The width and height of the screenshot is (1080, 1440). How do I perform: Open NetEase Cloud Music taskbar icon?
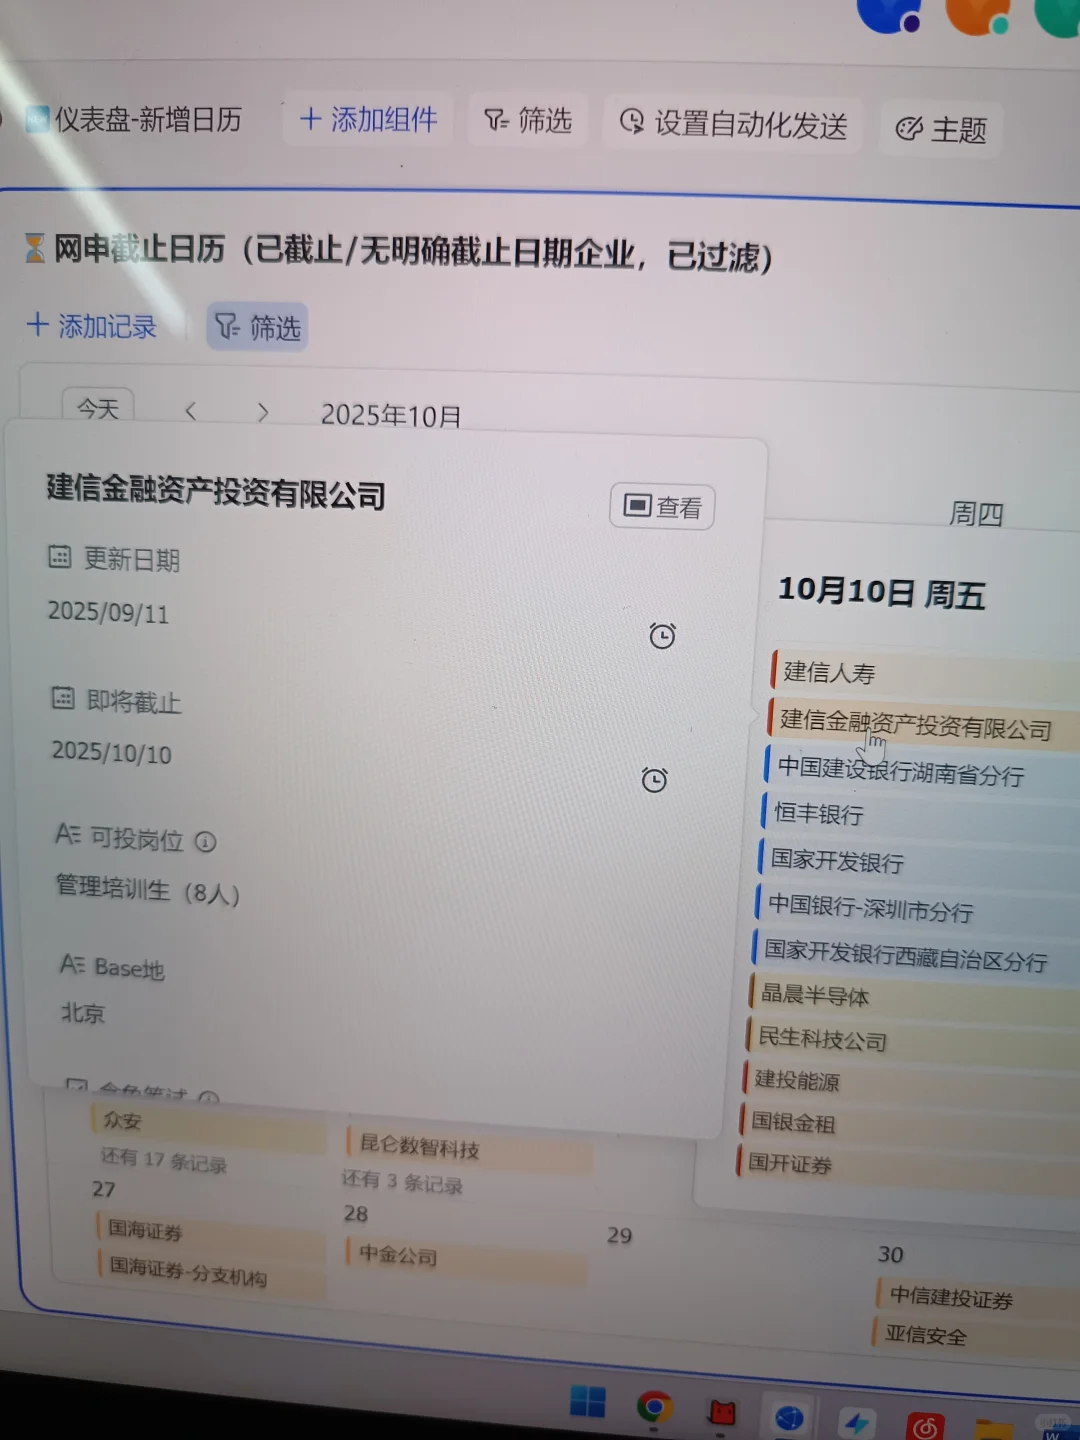925,1427
